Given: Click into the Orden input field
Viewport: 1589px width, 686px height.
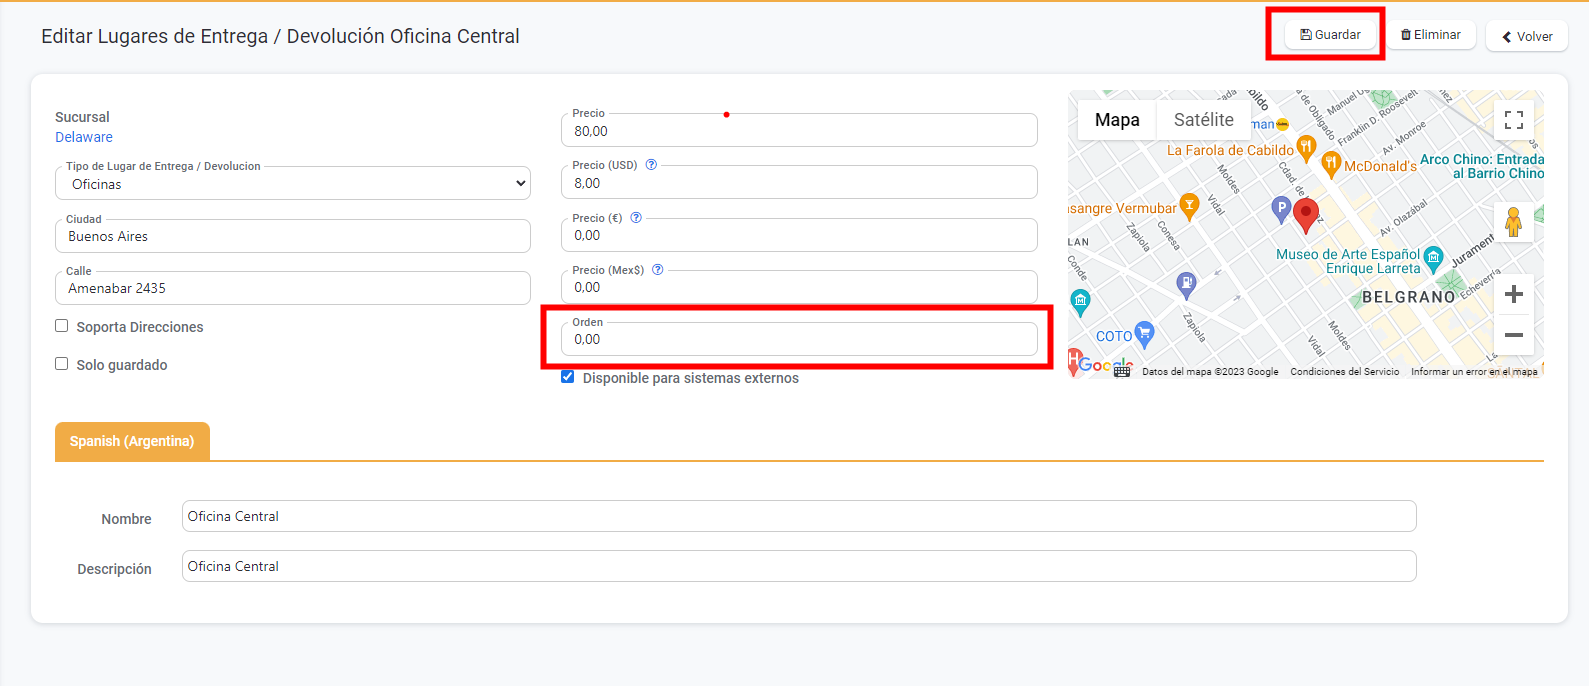Looking at the screenshot, I should click(x=799, y=340).
